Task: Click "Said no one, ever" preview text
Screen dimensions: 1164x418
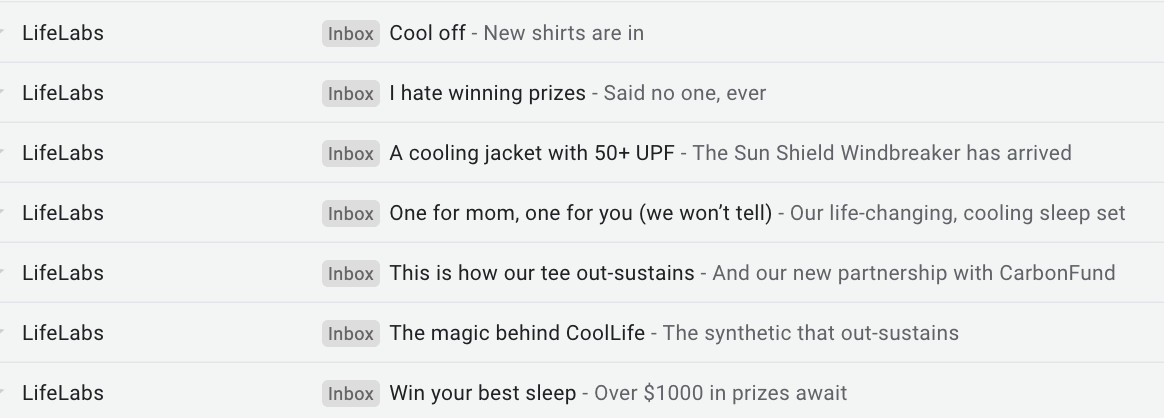Action: (684, 94)
